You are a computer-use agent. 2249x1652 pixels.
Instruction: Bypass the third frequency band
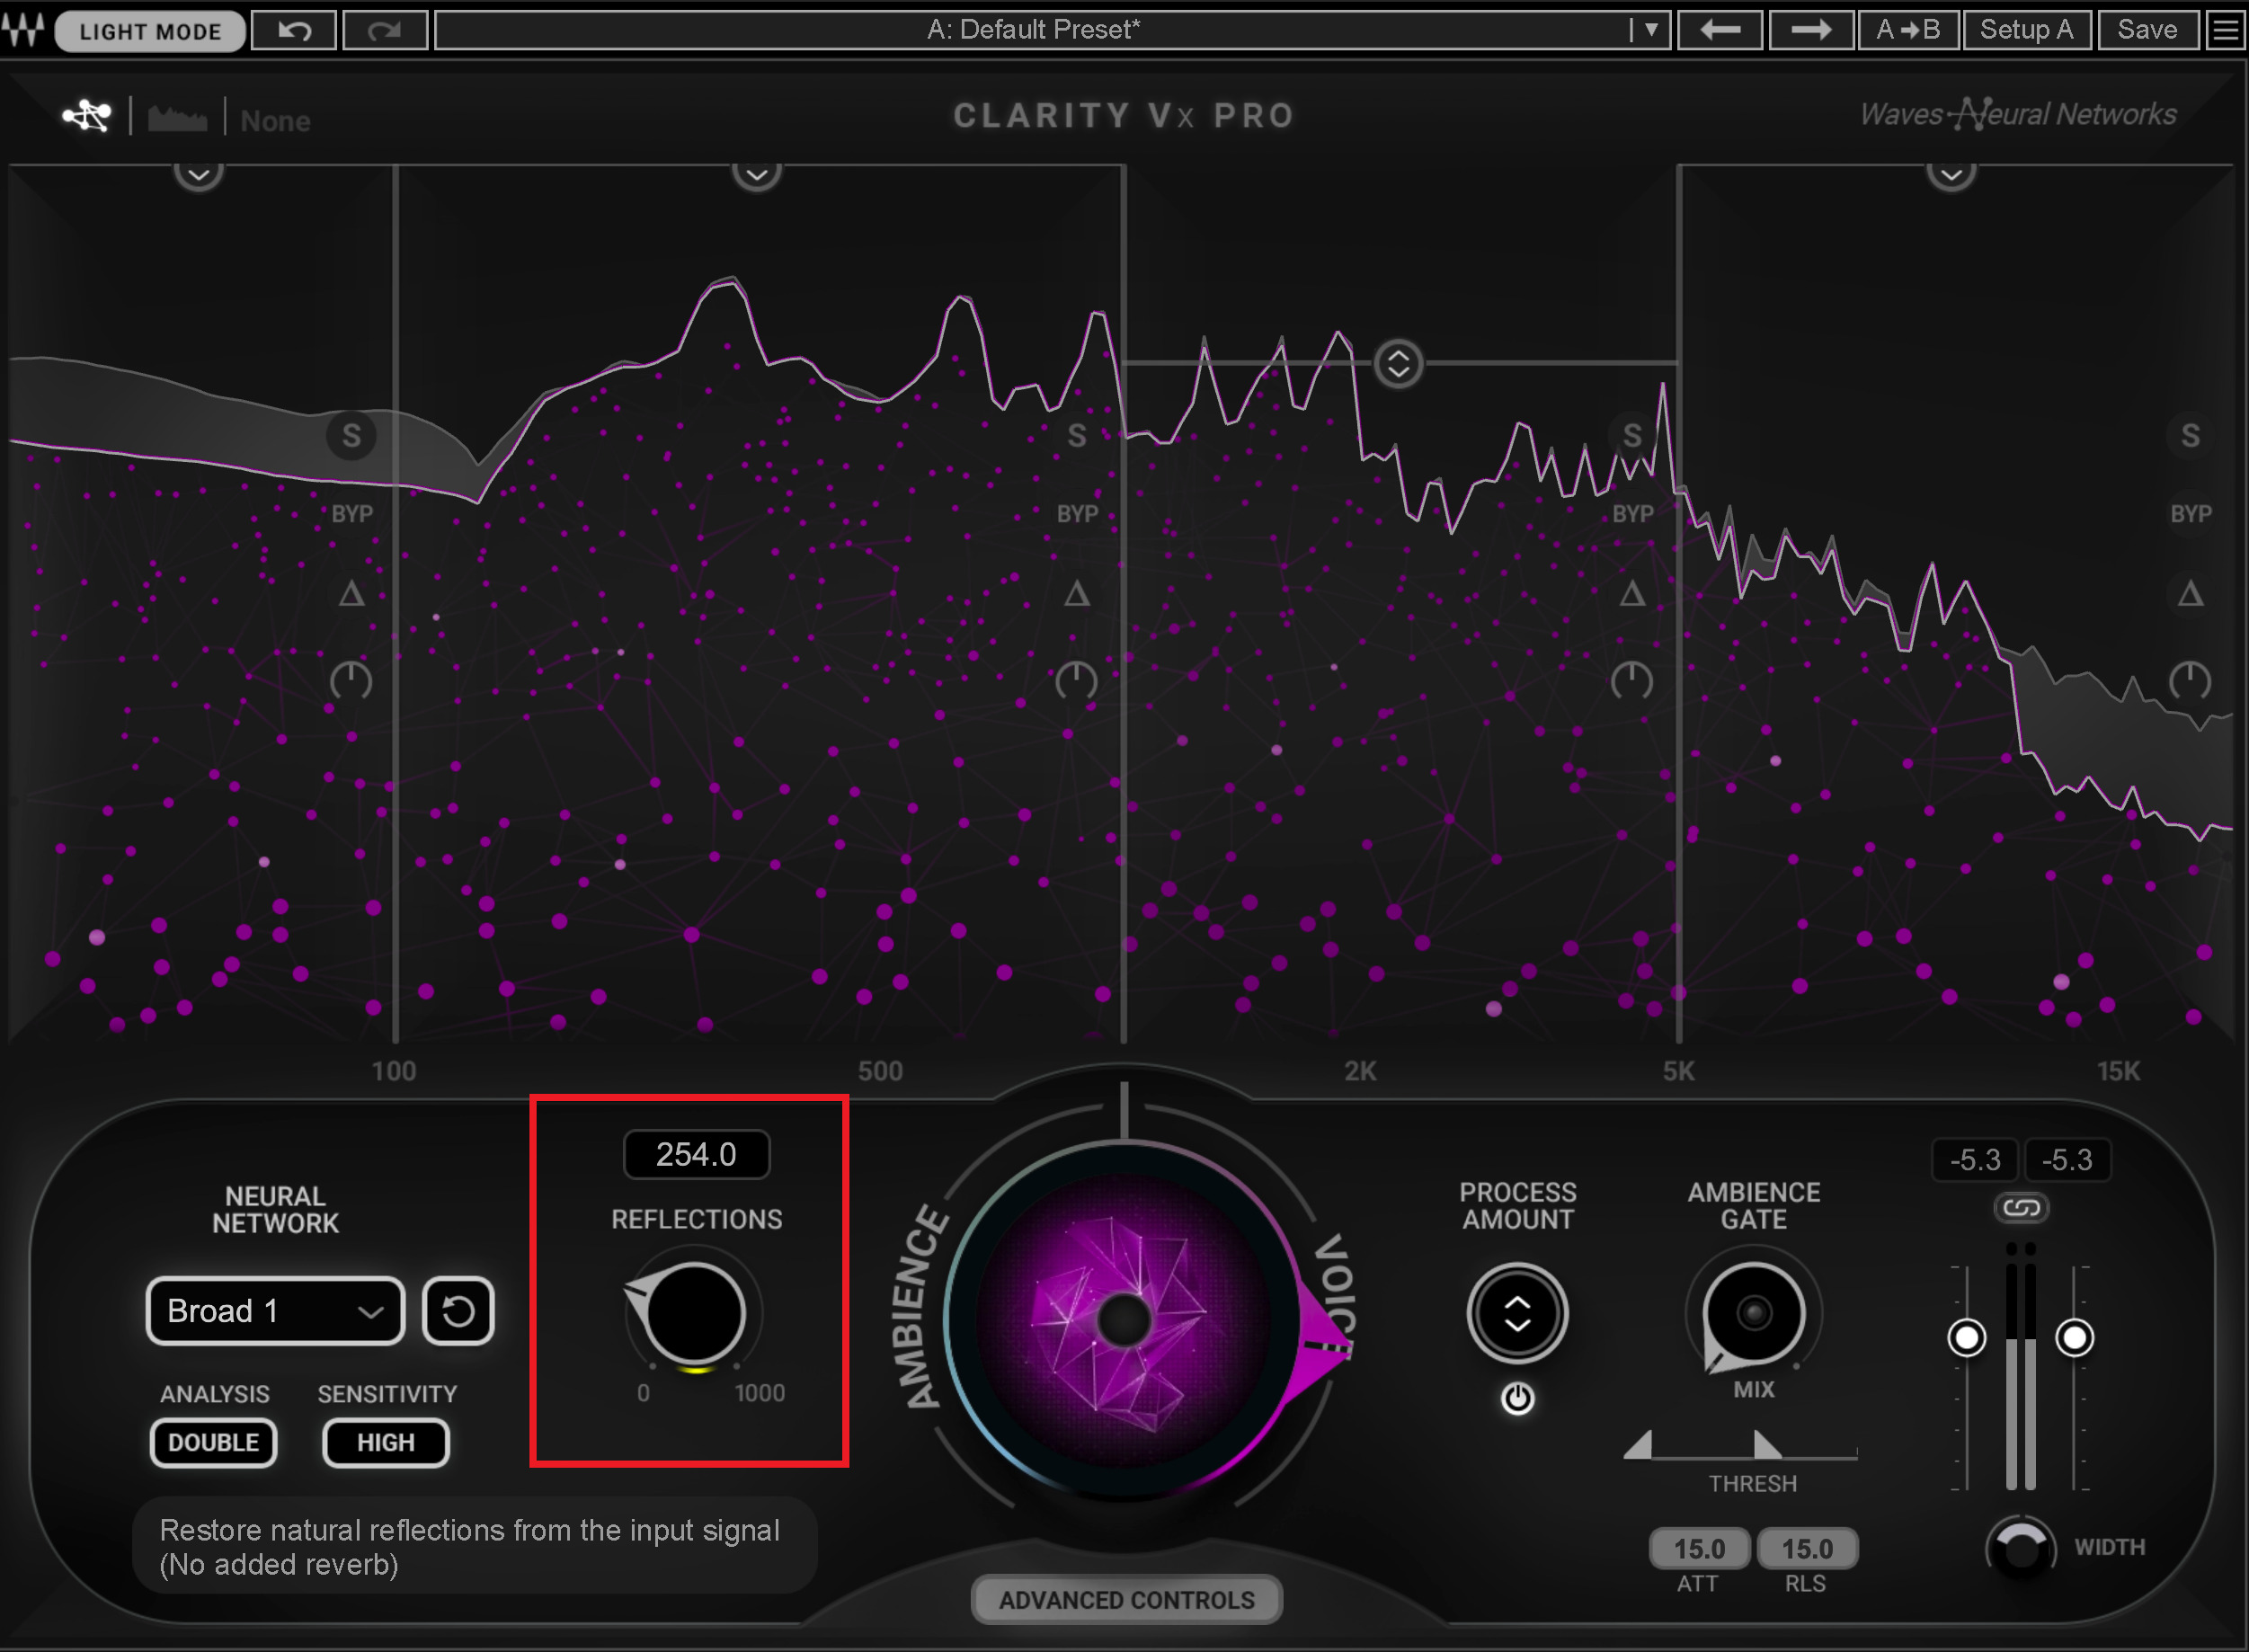point(1632,514)
